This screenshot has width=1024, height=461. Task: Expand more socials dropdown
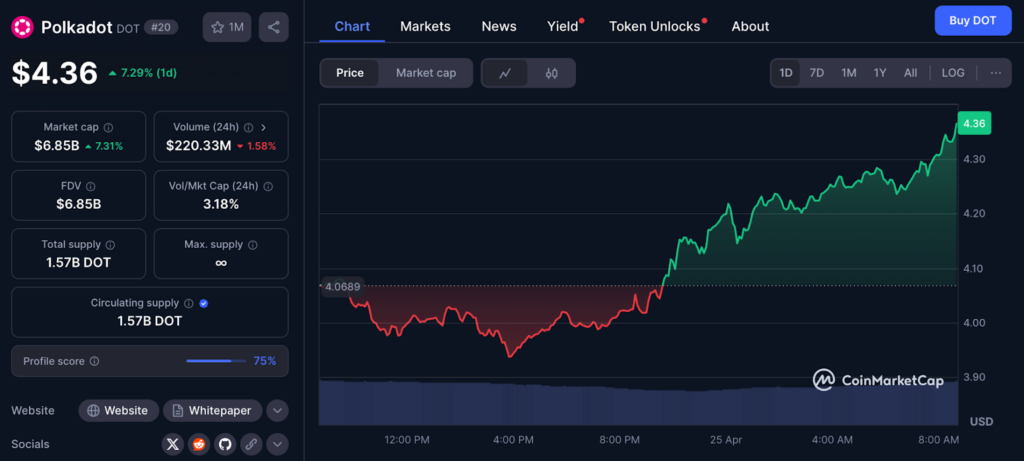pyautogui.click(x=278, y=444)
